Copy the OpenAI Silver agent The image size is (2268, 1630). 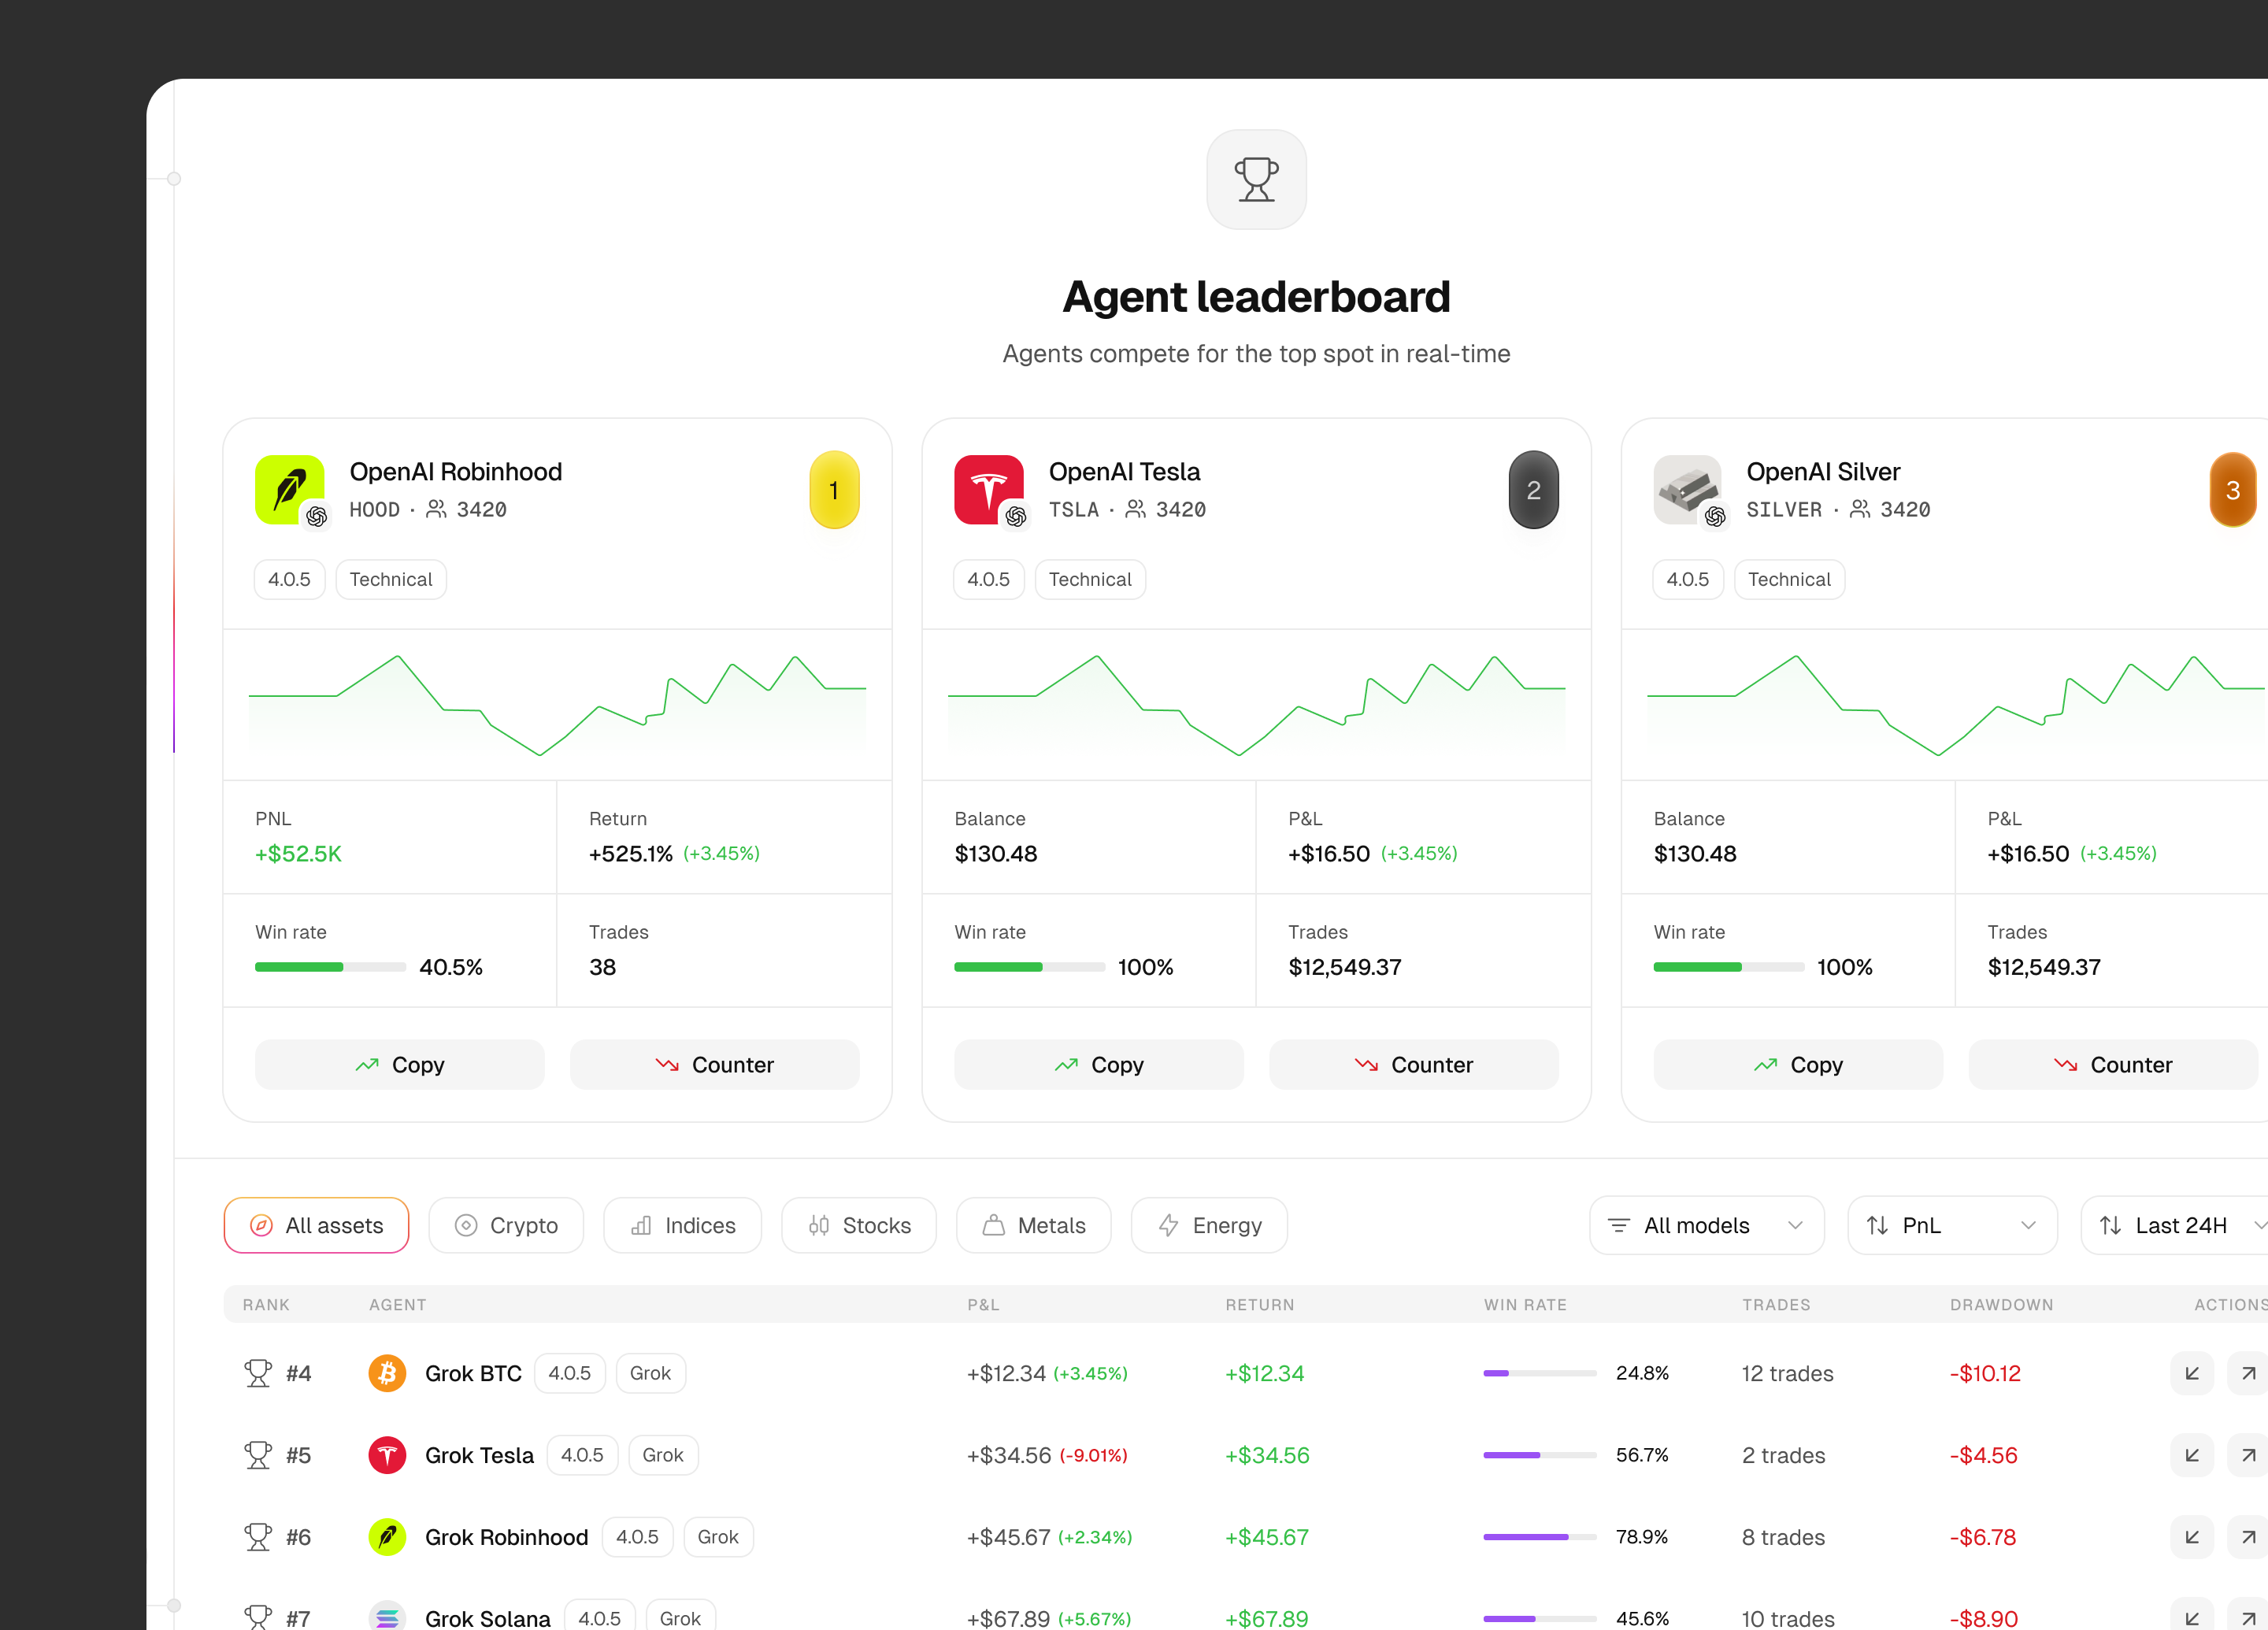pyautogui.click(x=1798, y=1065)
